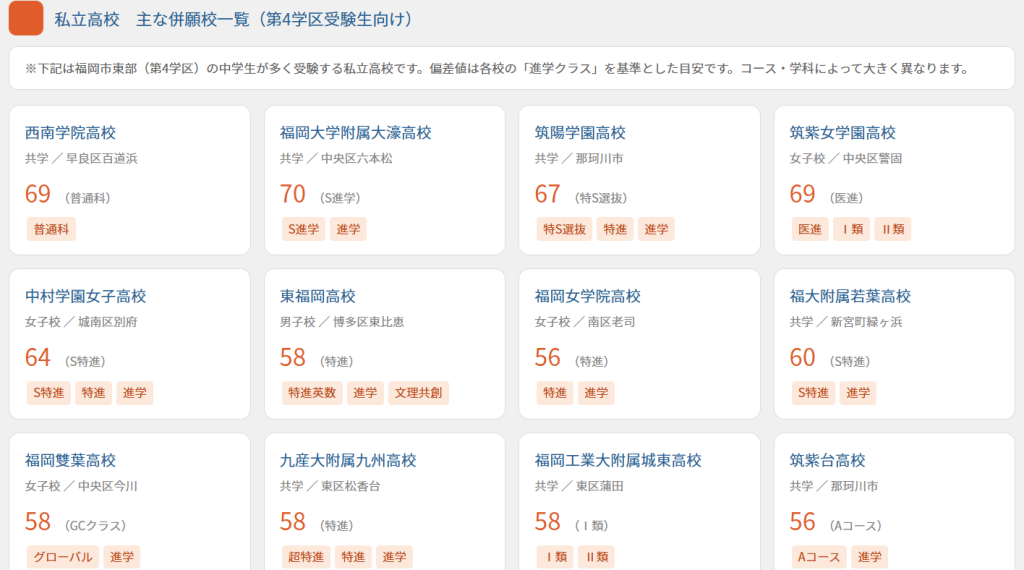Screen dimensions: 1024x570
Task: Click the score 56 for 筑紫台高校
Action: [x=803, y=522]
